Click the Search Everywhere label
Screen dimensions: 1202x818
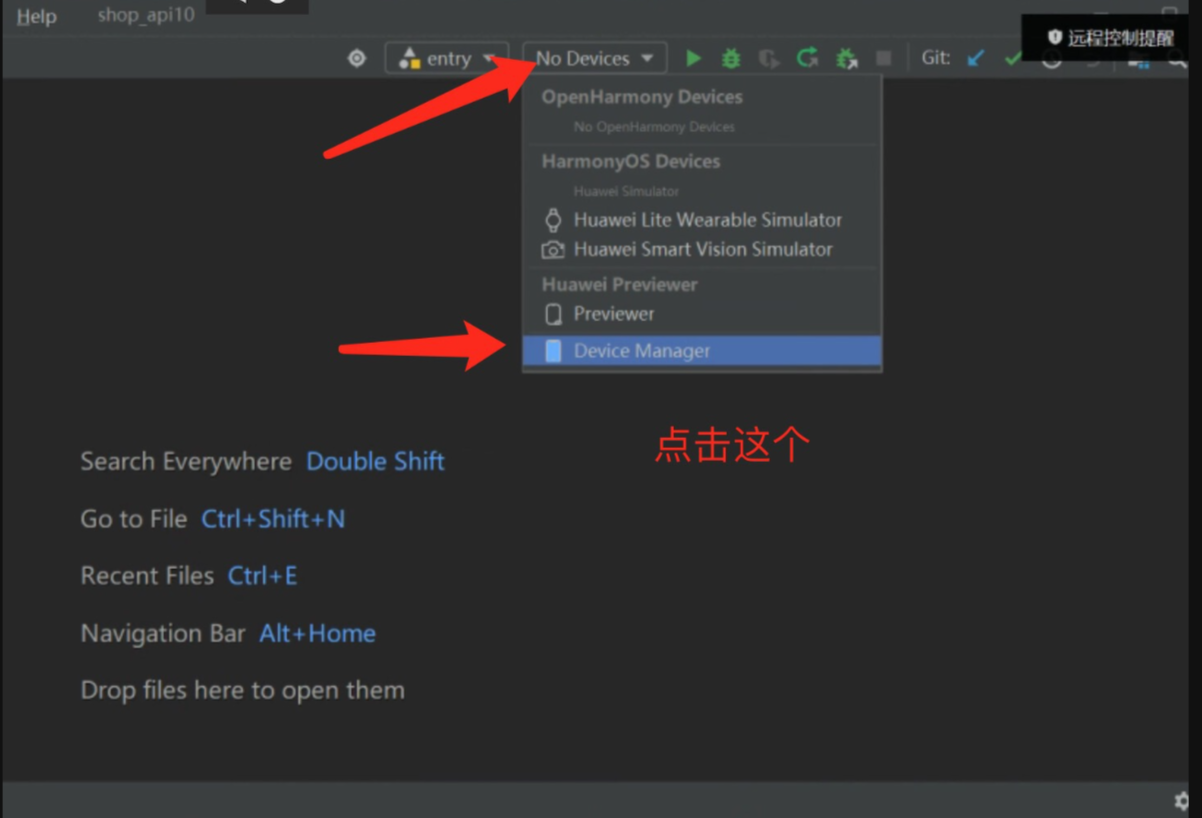tap(186, 461)
